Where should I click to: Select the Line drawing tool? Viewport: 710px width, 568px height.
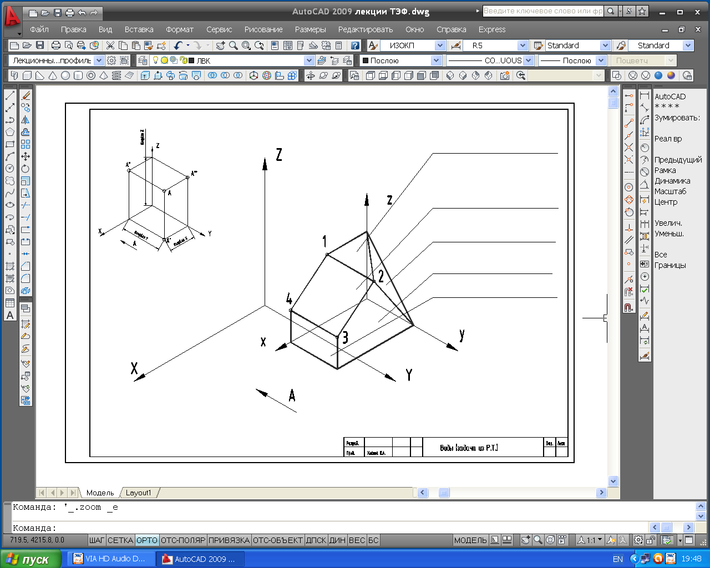pyautogui.click(x=10, y=96)
